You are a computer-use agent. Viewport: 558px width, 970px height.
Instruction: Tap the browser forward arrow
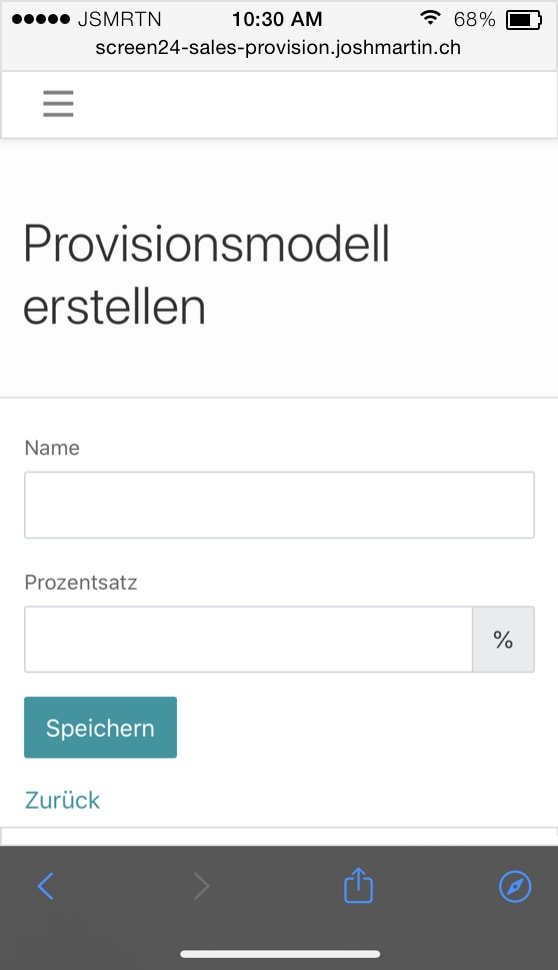[x=202, y=886]
